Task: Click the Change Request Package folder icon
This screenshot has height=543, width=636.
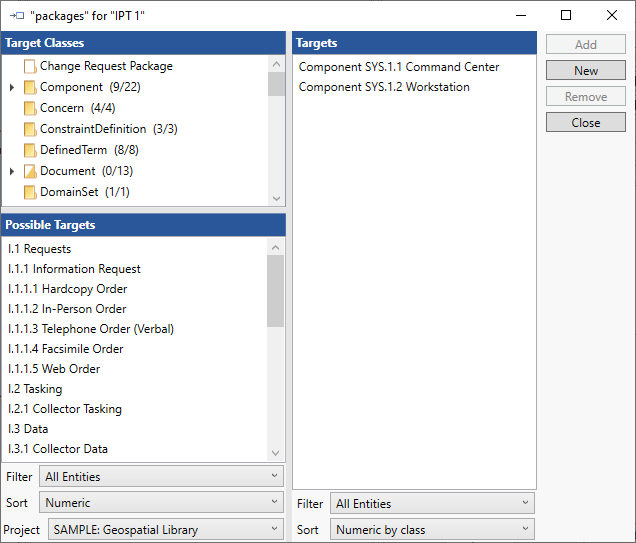Action: point(30,66)
